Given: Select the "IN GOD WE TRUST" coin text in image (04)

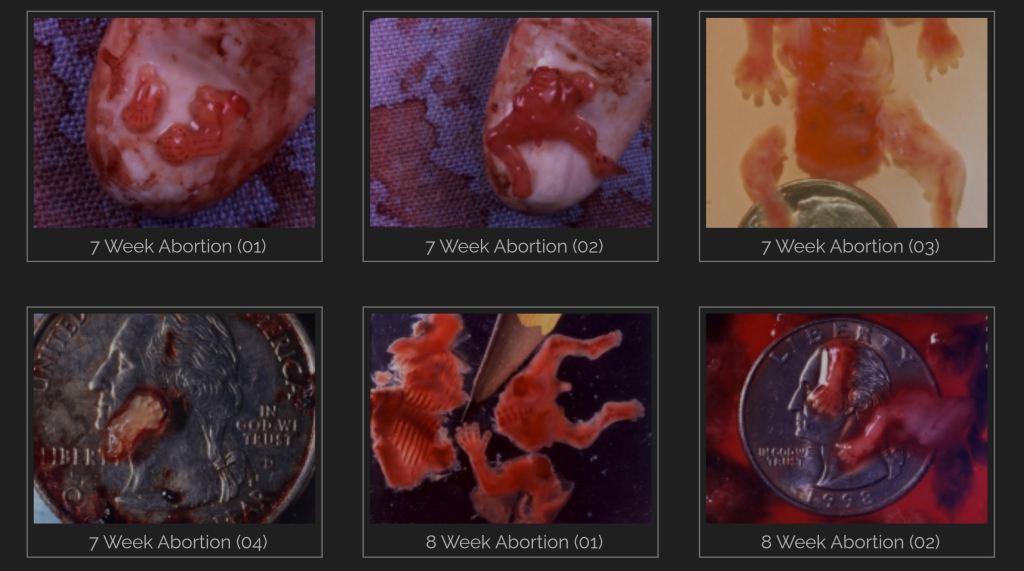Looking at the screenshot, I should [270, 425].
